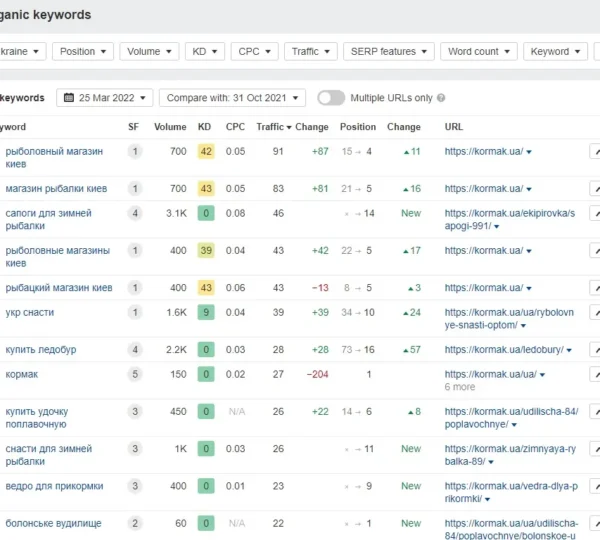Open the chart button in the купить ледобур row
The image size is (600, 540).
point(595,350)
